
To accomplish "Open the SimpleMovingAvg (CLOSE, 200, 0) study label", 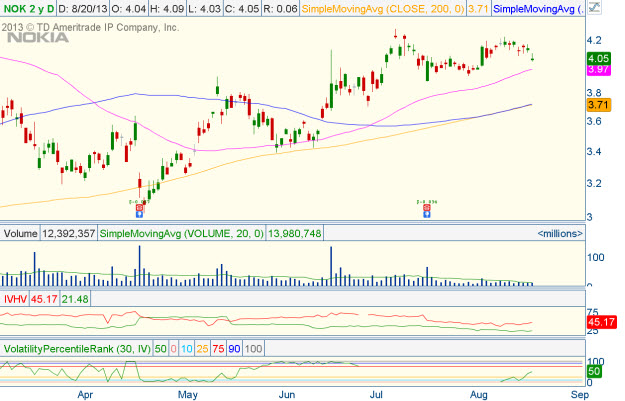I will 354,9.
